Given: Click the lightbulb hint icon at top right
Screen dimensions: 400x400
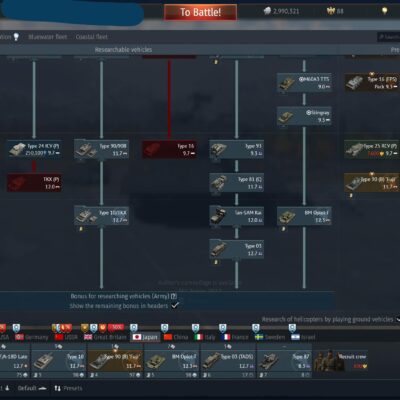Looking at the screenshot, I should (x=384, y=11).
